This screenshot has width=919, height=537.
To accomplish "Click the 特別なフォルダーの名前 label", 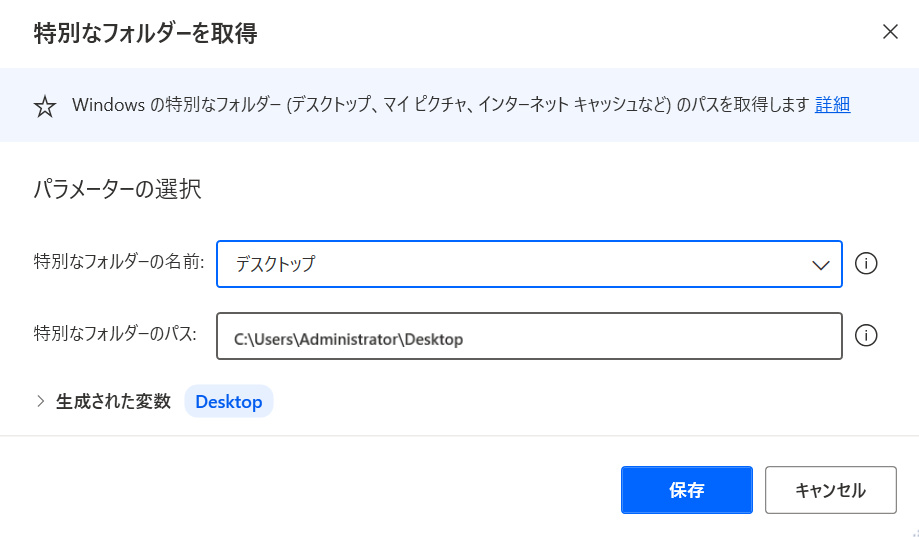I will click(119, 261).
